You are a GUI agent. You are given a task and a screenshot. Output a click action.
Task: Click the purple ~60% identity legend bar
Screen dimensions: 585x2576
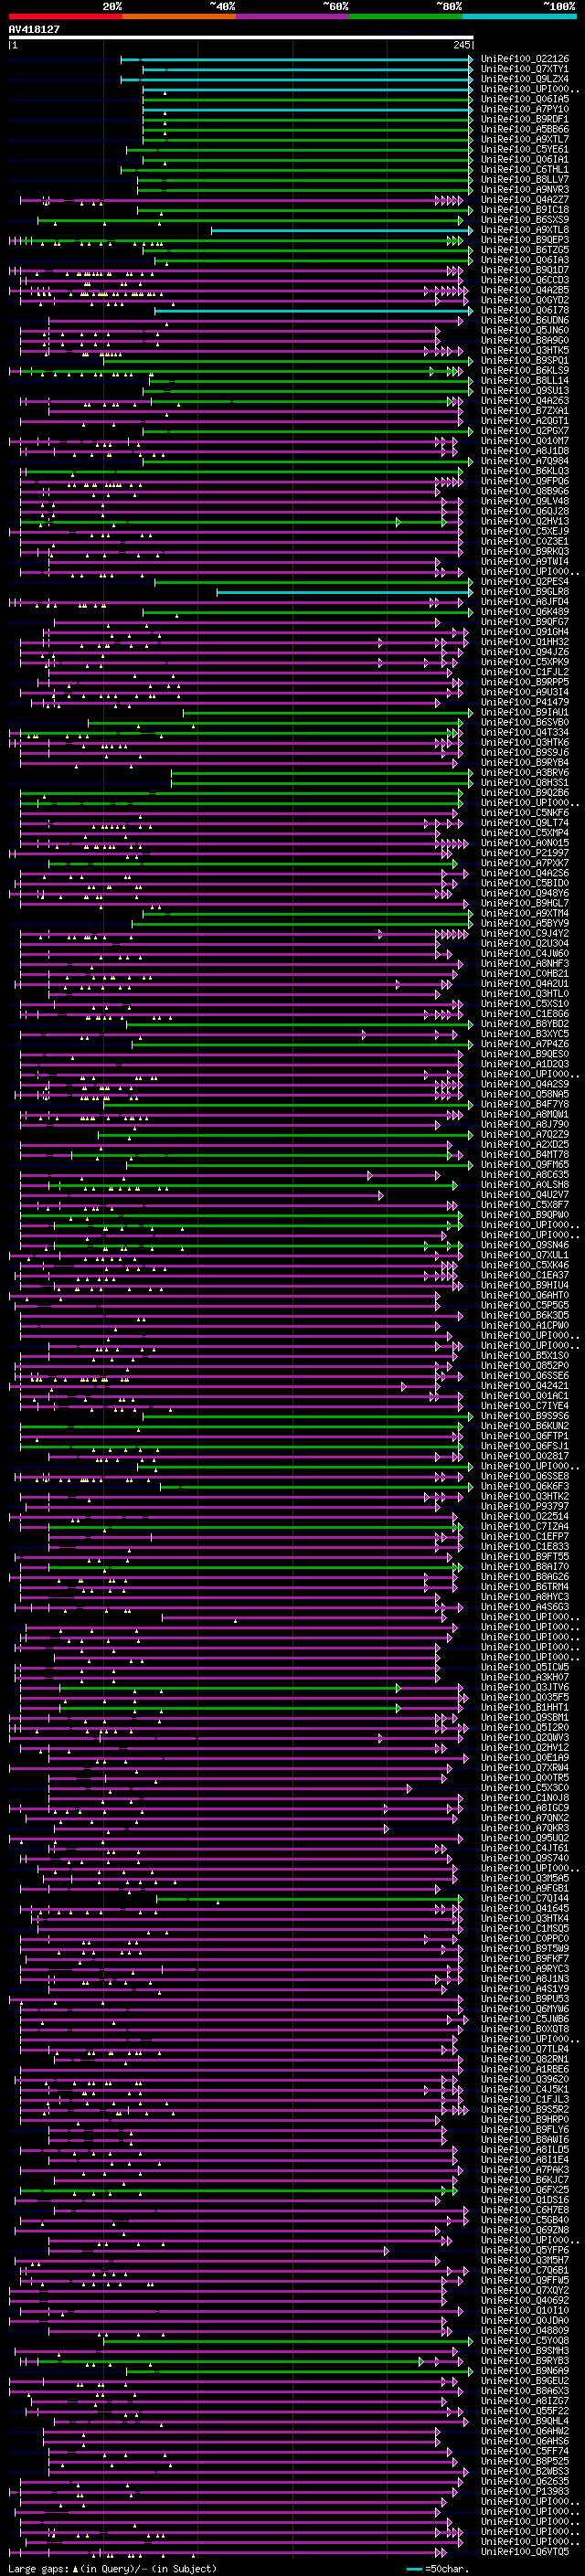(x=293, y=16)
